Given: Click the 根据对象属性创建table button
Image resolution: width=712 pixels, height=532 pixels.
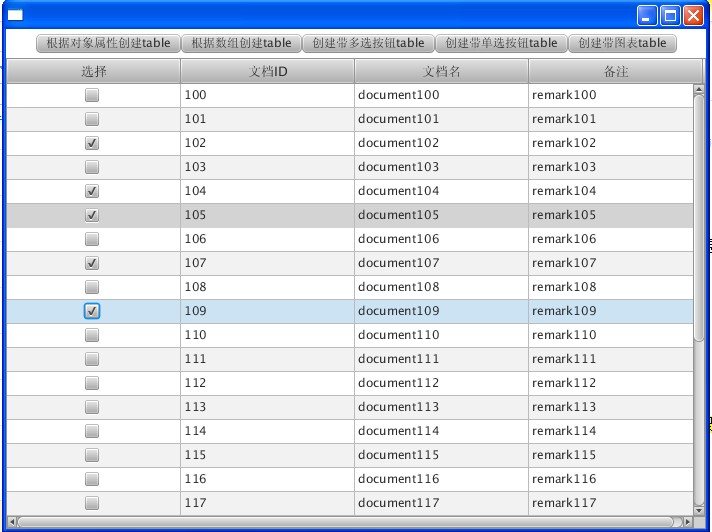Looking at the screenshot, I should (108, 44).
